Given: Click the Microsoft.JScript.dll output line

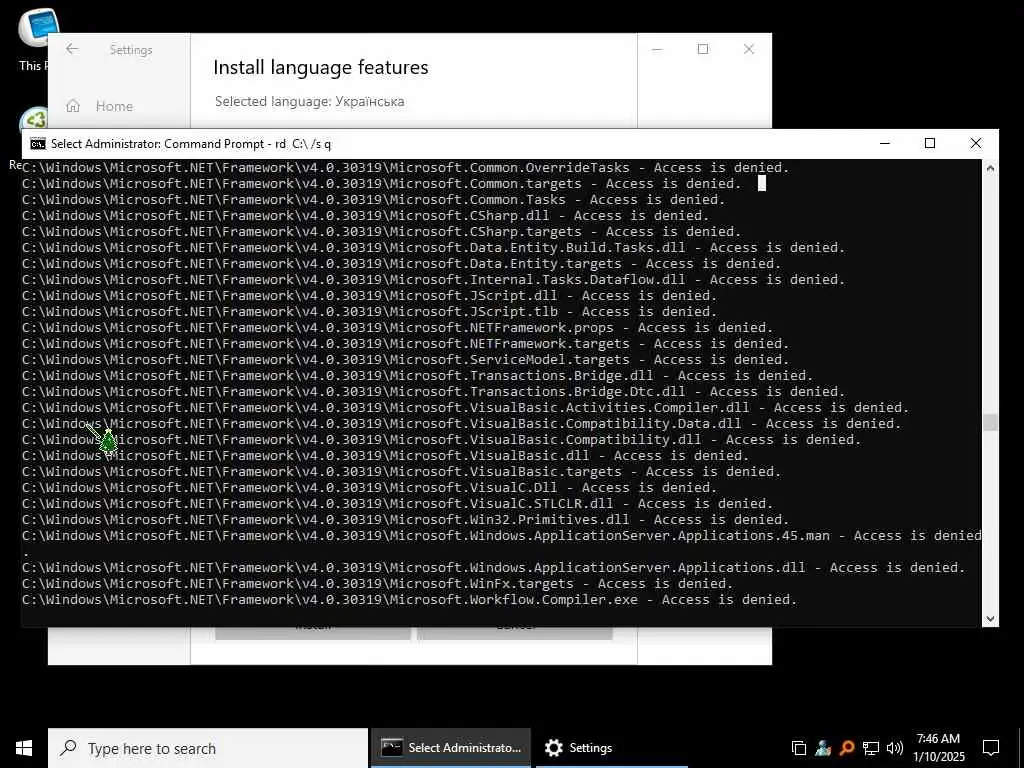Looking at the screenshot, I should [369, 295].
